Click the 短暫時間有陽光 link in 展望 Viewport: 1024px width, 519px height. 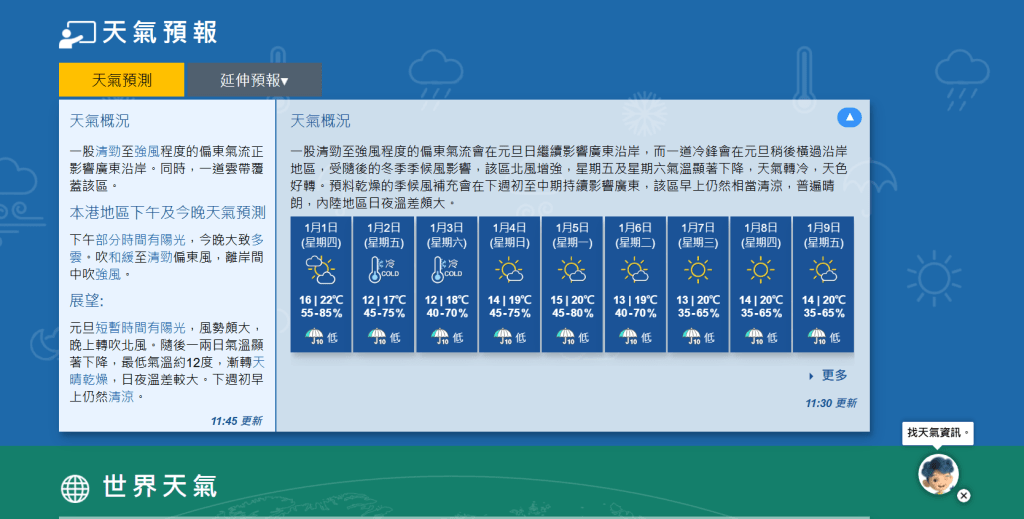140,328
